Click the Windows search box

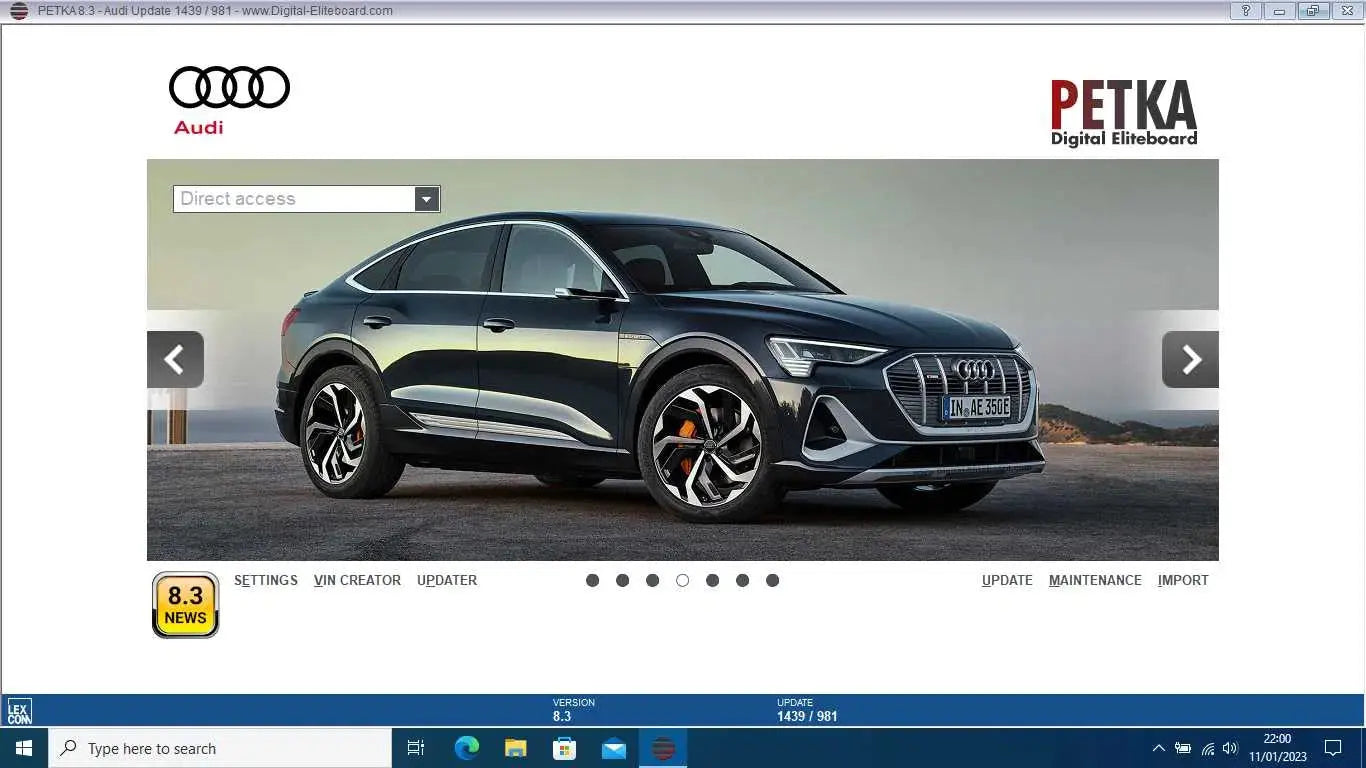pos(220,747)
